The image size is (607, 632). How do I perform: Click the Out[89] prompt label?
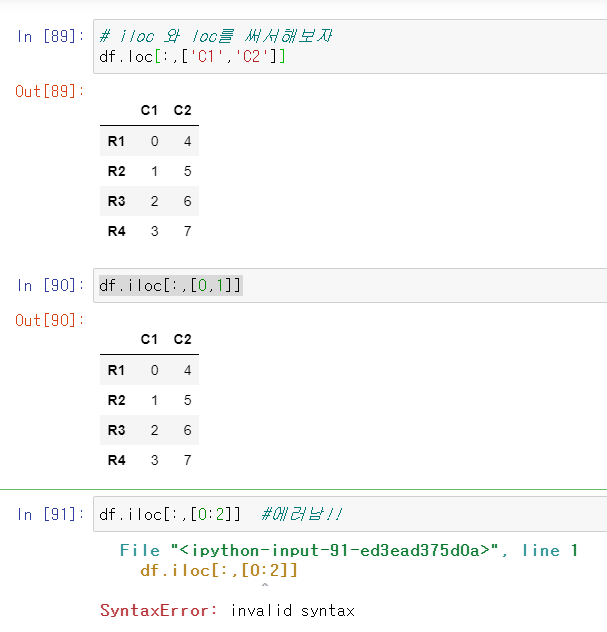click(50, 91)
